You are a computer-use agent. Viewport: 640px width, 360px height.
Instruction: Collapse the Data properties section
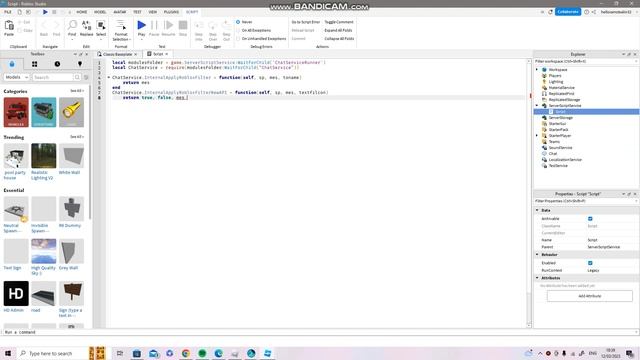(538, 210)
